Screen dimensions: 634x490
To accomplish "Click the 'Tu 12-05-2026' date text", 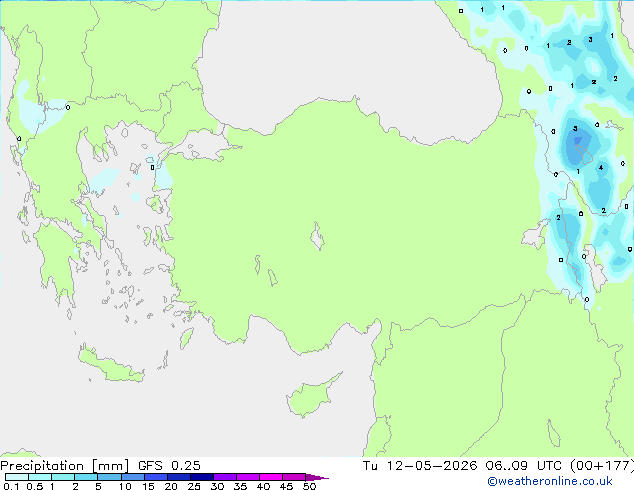I will click(x=420, y=466).
